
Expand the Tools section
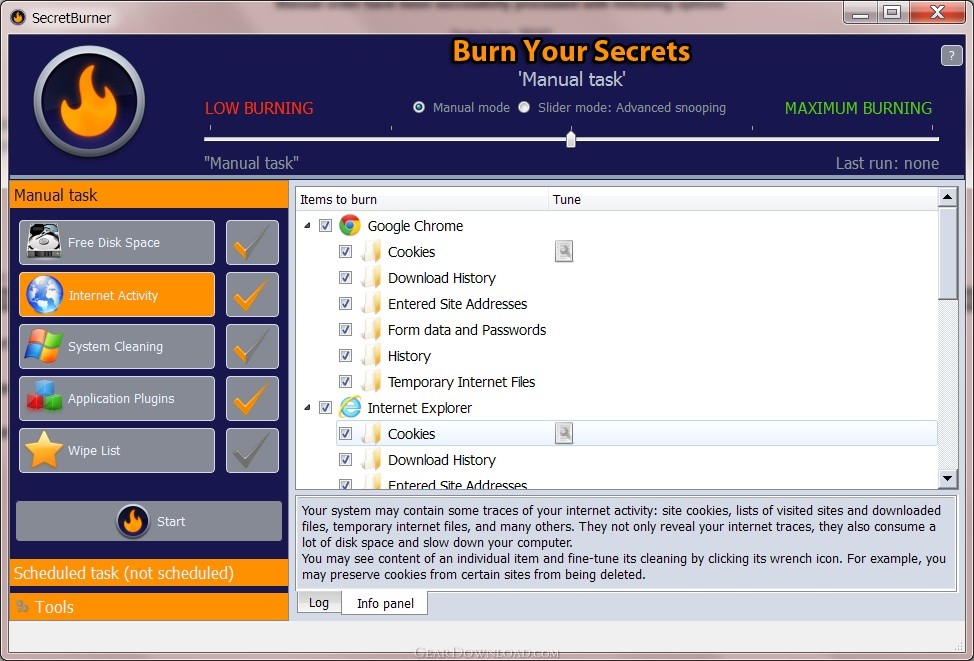click(x=149, y=606)
